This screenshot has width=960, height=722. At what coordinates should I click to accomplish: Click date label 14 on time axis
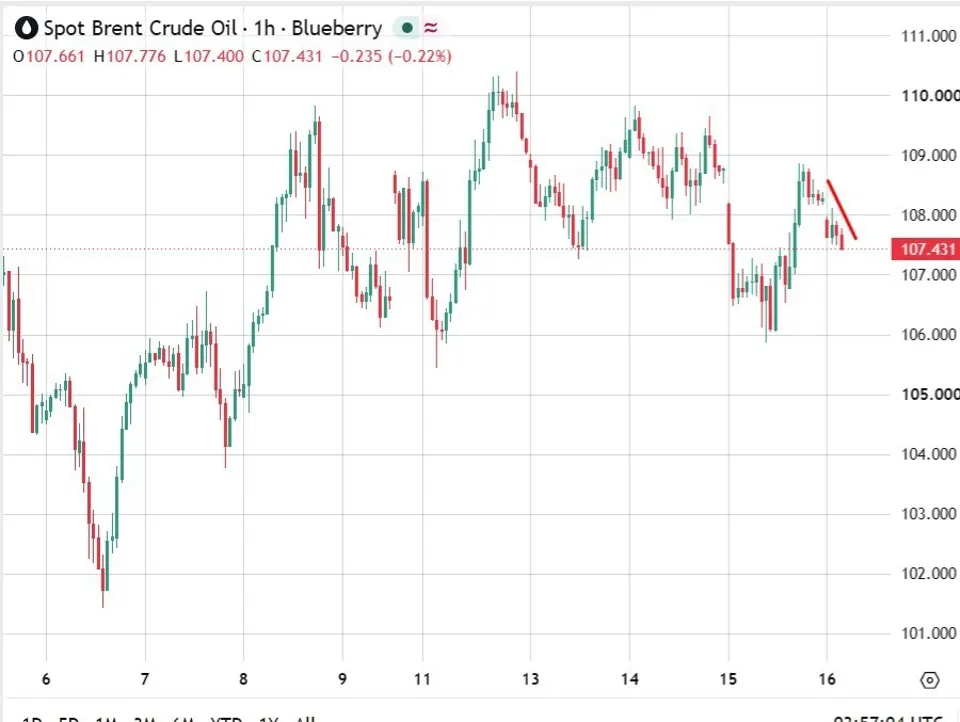pos(629,679)
